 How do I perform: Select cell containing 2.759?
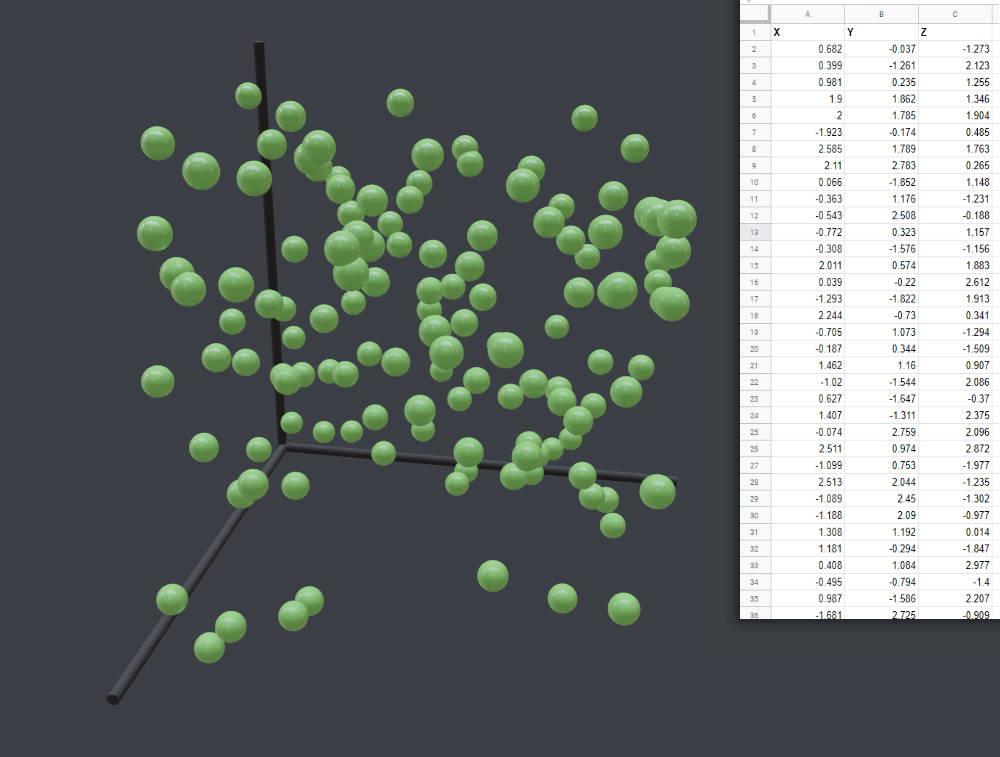(881, 432)
